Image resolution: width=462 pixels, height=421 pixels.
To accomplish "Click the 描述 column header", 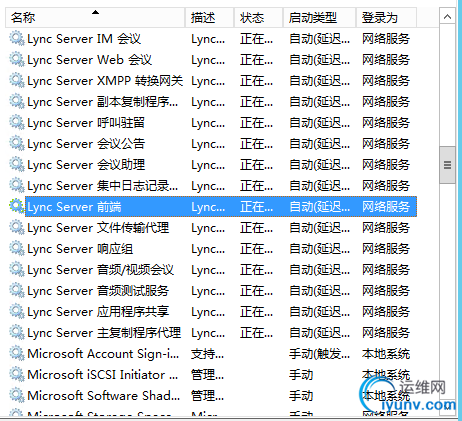I will click(x=209, y=17).
